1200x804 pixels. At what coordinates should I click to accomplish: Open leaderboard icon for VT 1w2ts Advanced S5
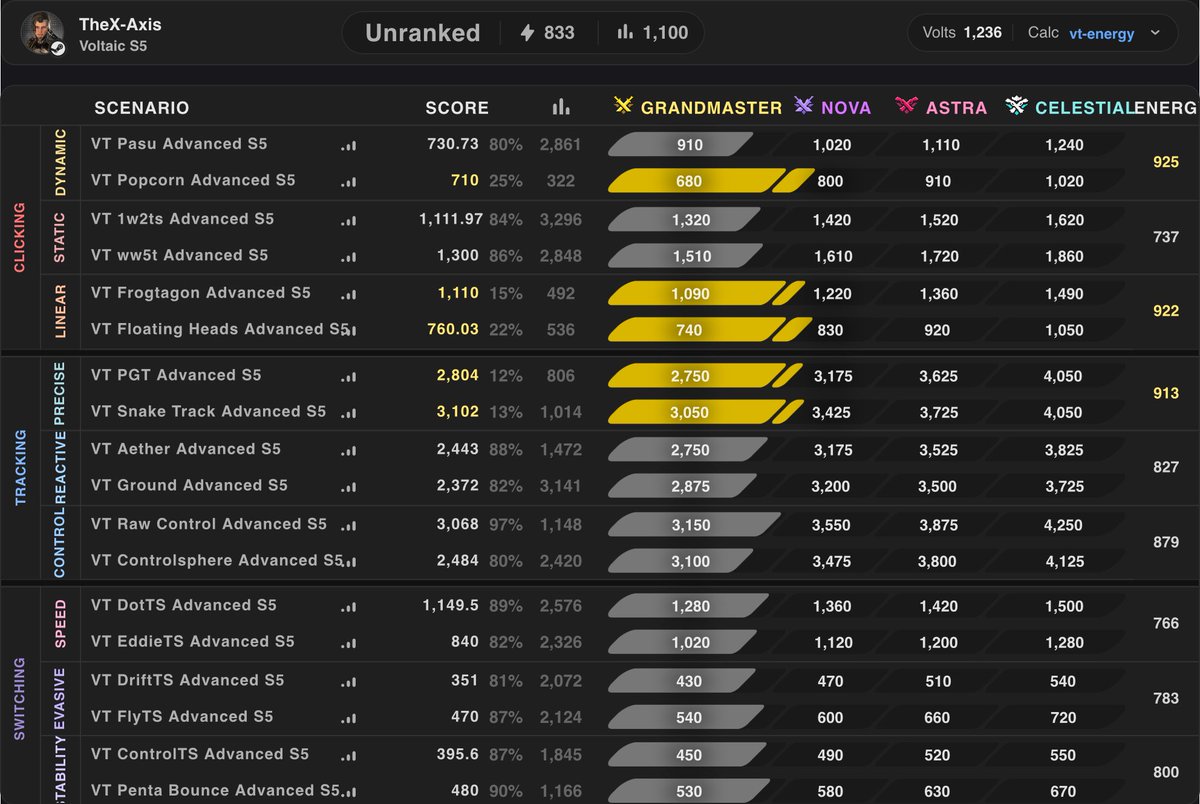(348, 220)
